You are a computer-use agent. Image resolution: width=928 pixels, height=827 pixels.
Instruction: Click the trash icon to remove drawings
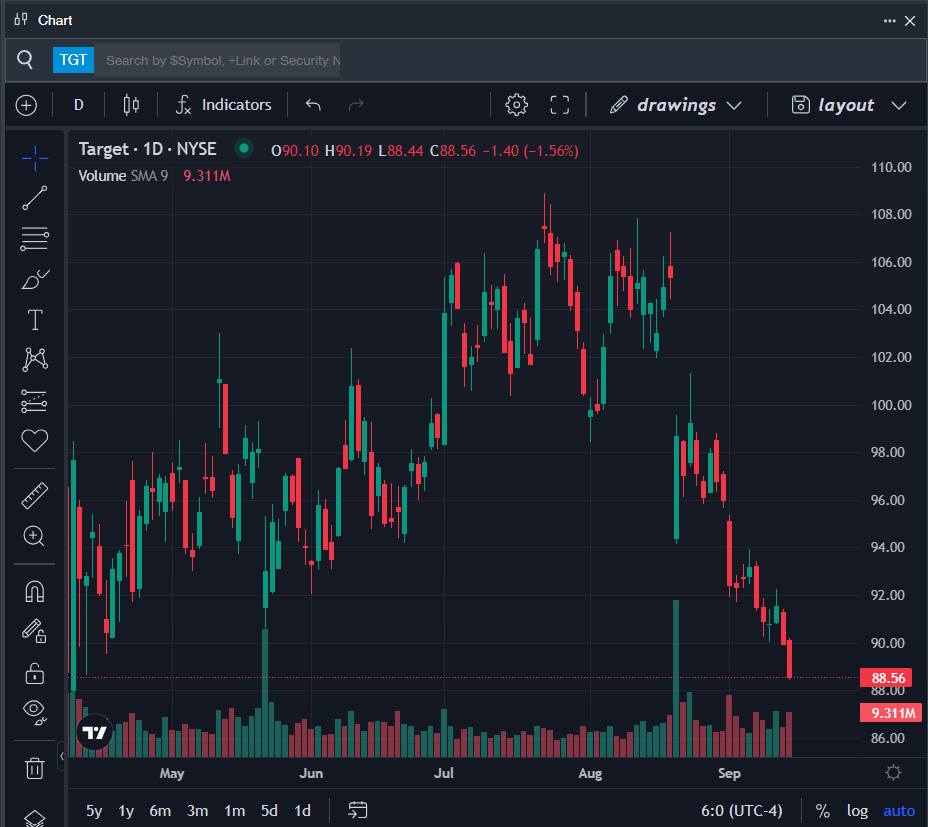pyautogui.click(x=35, y=768)
